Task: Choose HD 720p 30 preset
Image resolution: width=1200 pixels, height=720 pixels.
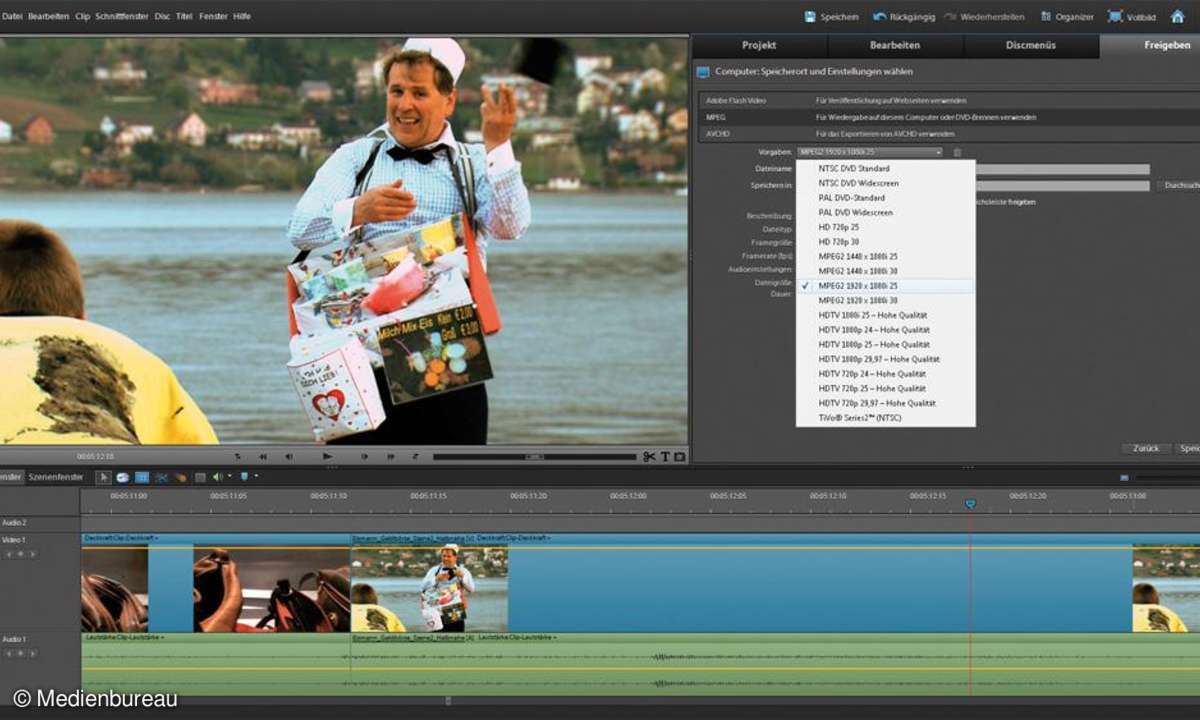Action: coord(885,242)
